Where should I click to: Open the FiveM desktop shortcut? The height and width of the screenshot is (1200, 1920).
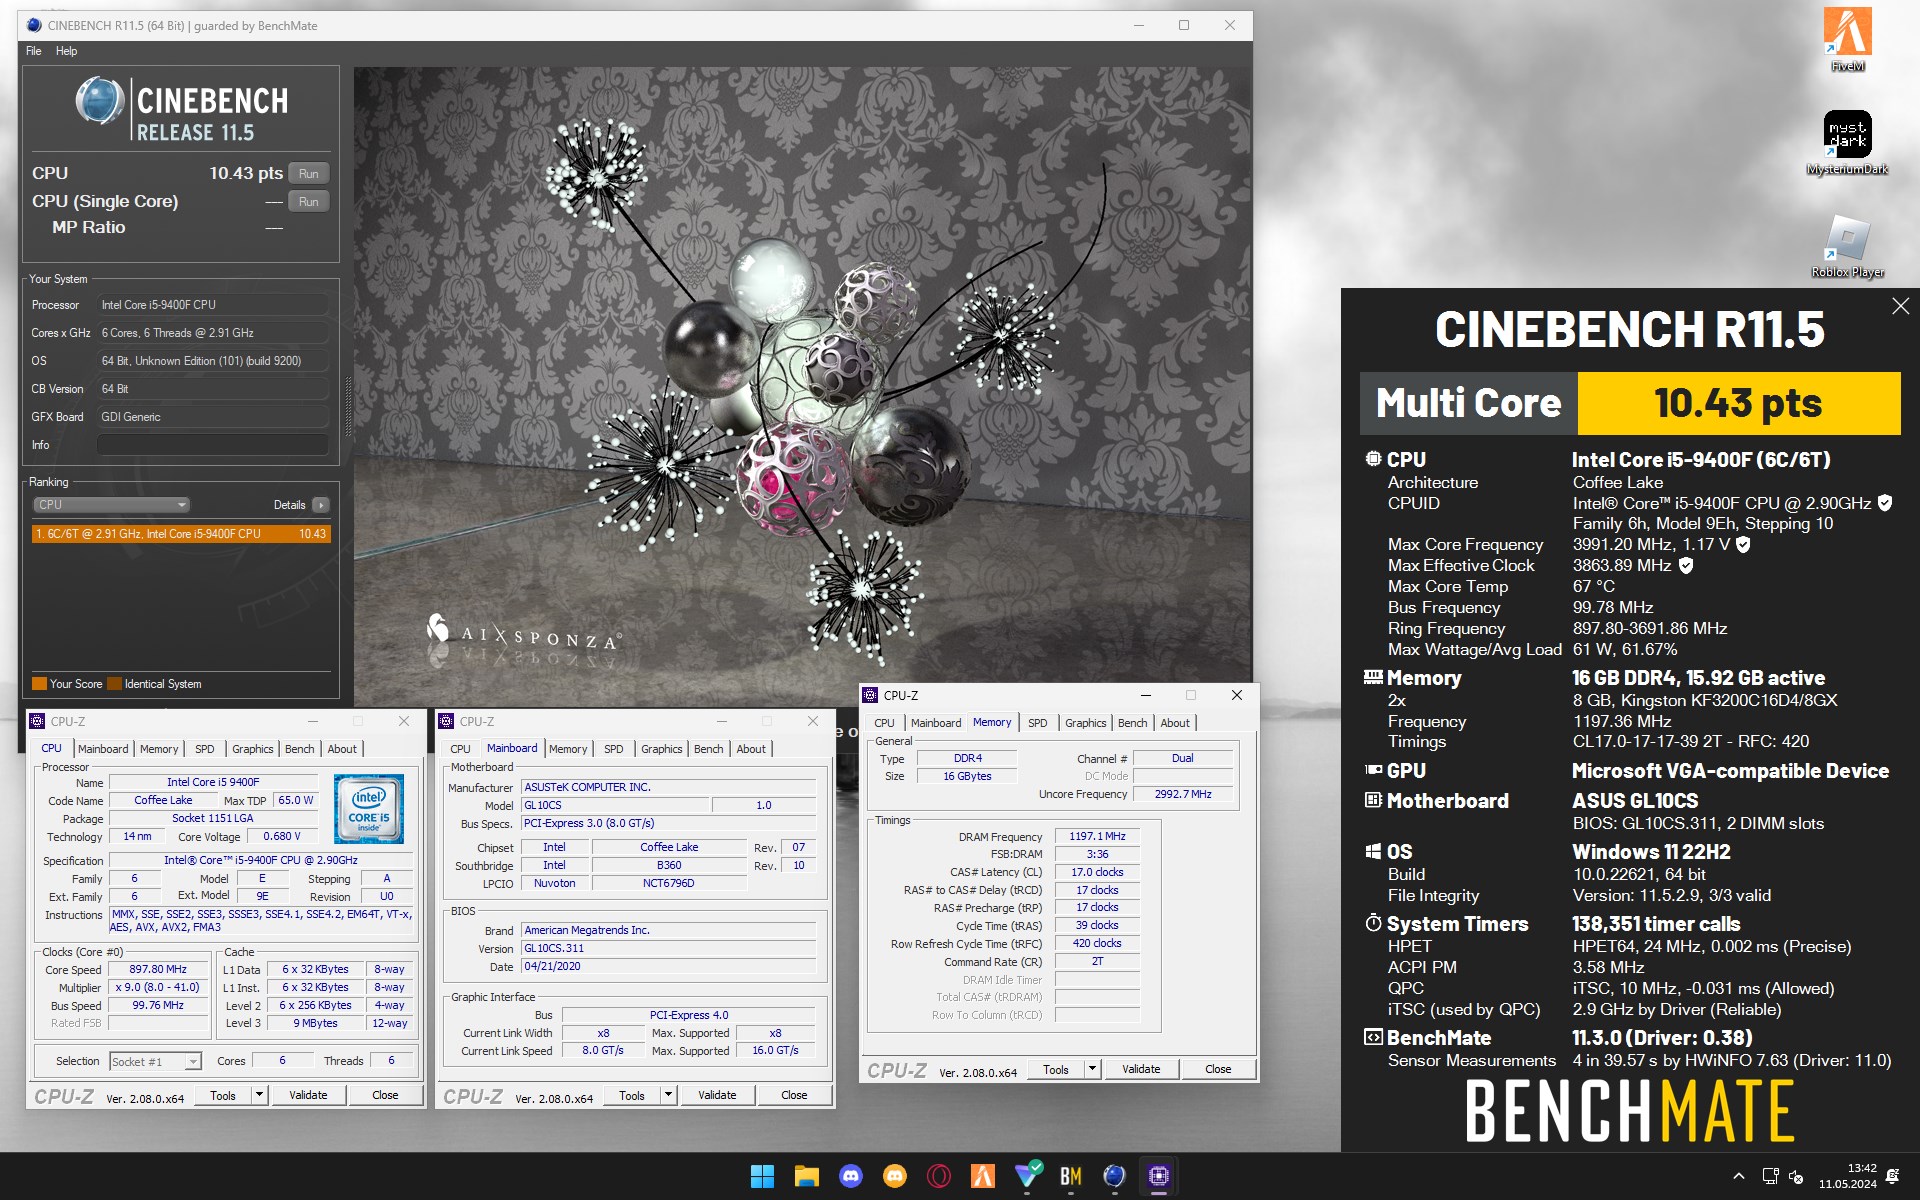pos(1847,39)
